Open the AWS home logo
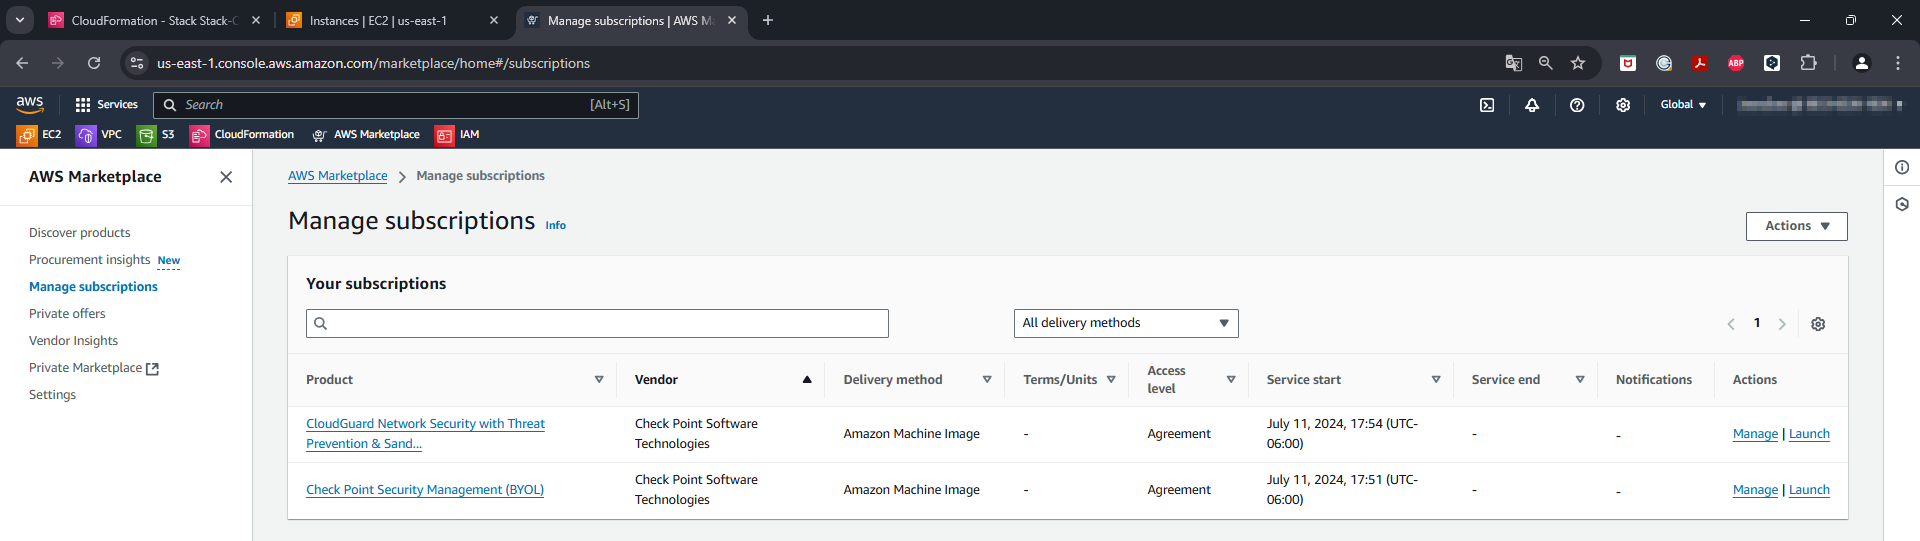Image resolution: width=1920 pixels, height=541 pixels. [30, 104]
